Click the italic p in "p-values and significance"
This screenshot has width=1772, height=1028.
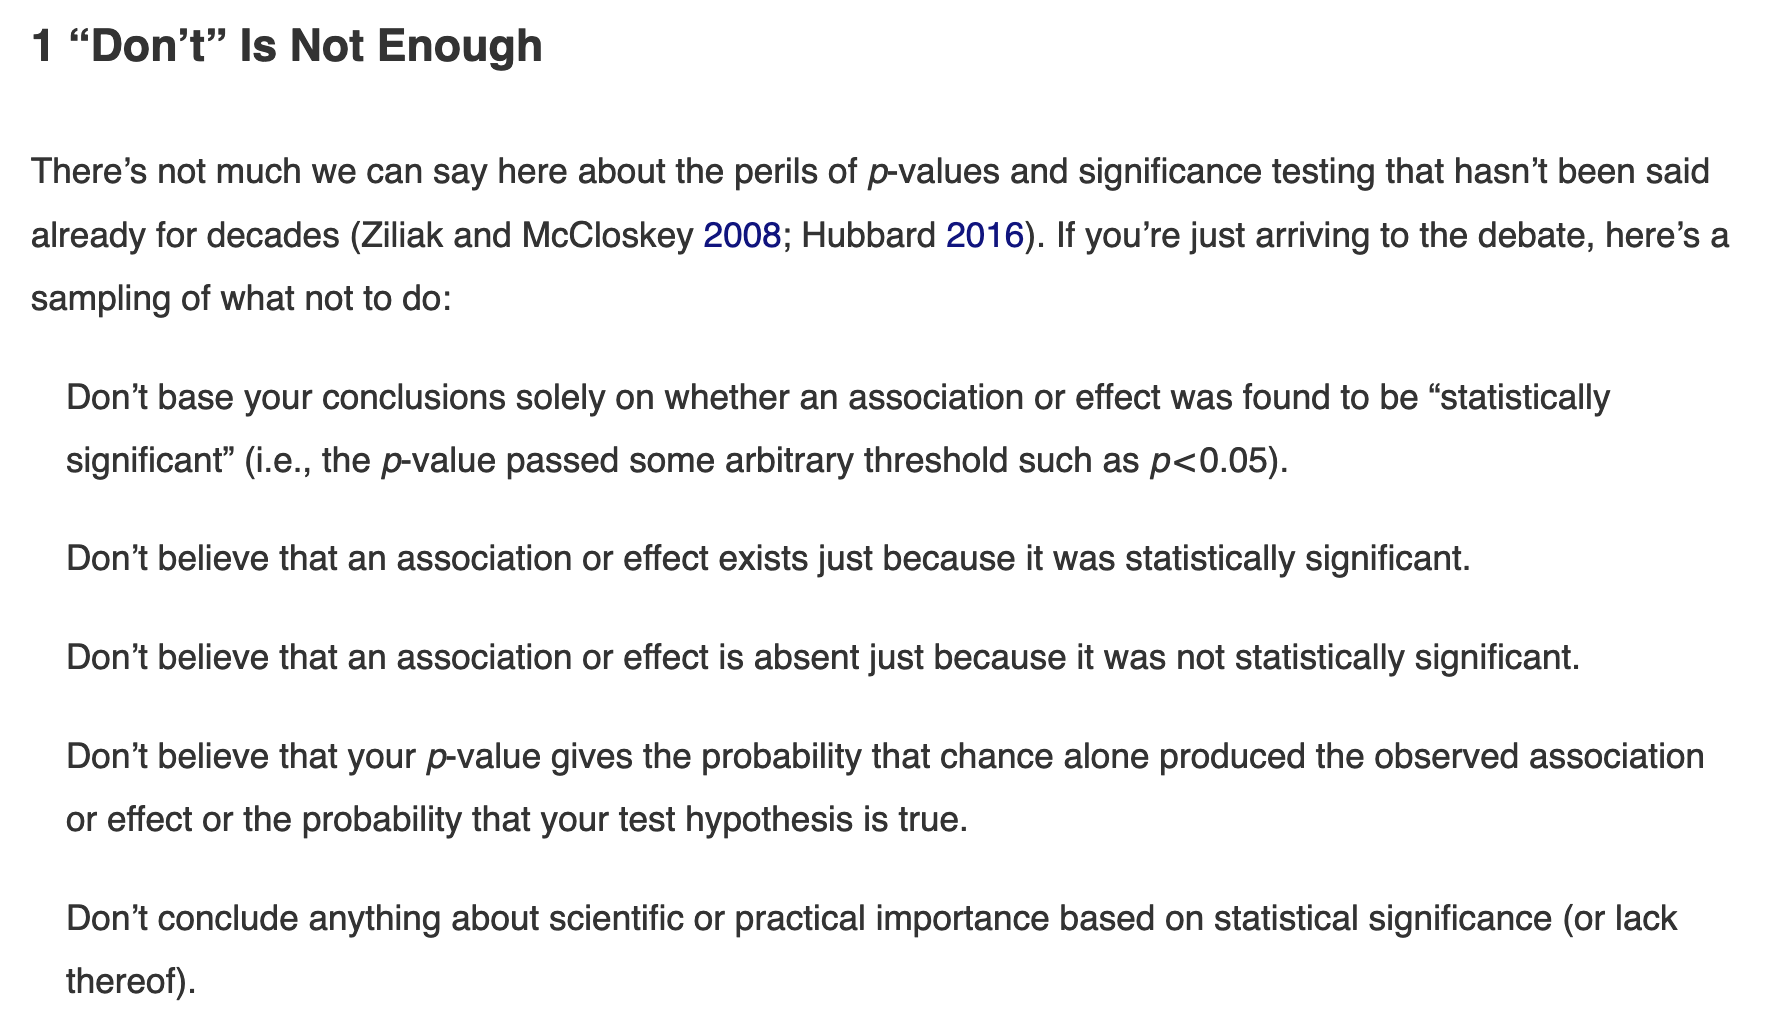(878, 174)
